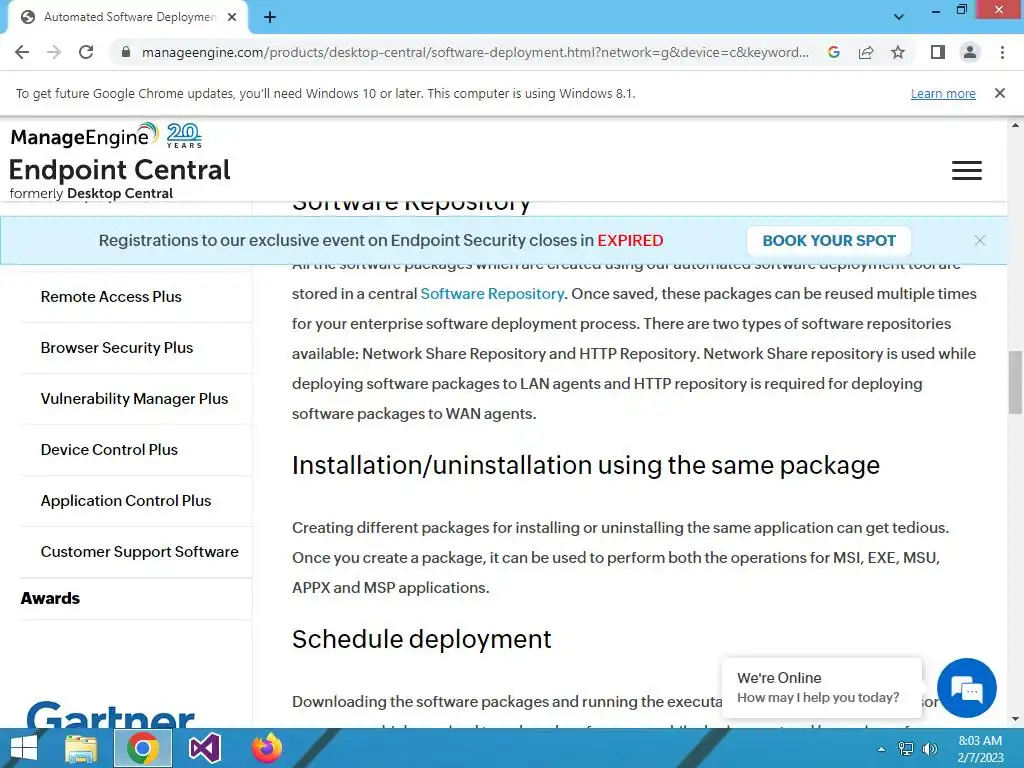The height and width of the screenshot is (768, 1024).
Task: Click the address bar URL
Action: [x=475, y=52]
